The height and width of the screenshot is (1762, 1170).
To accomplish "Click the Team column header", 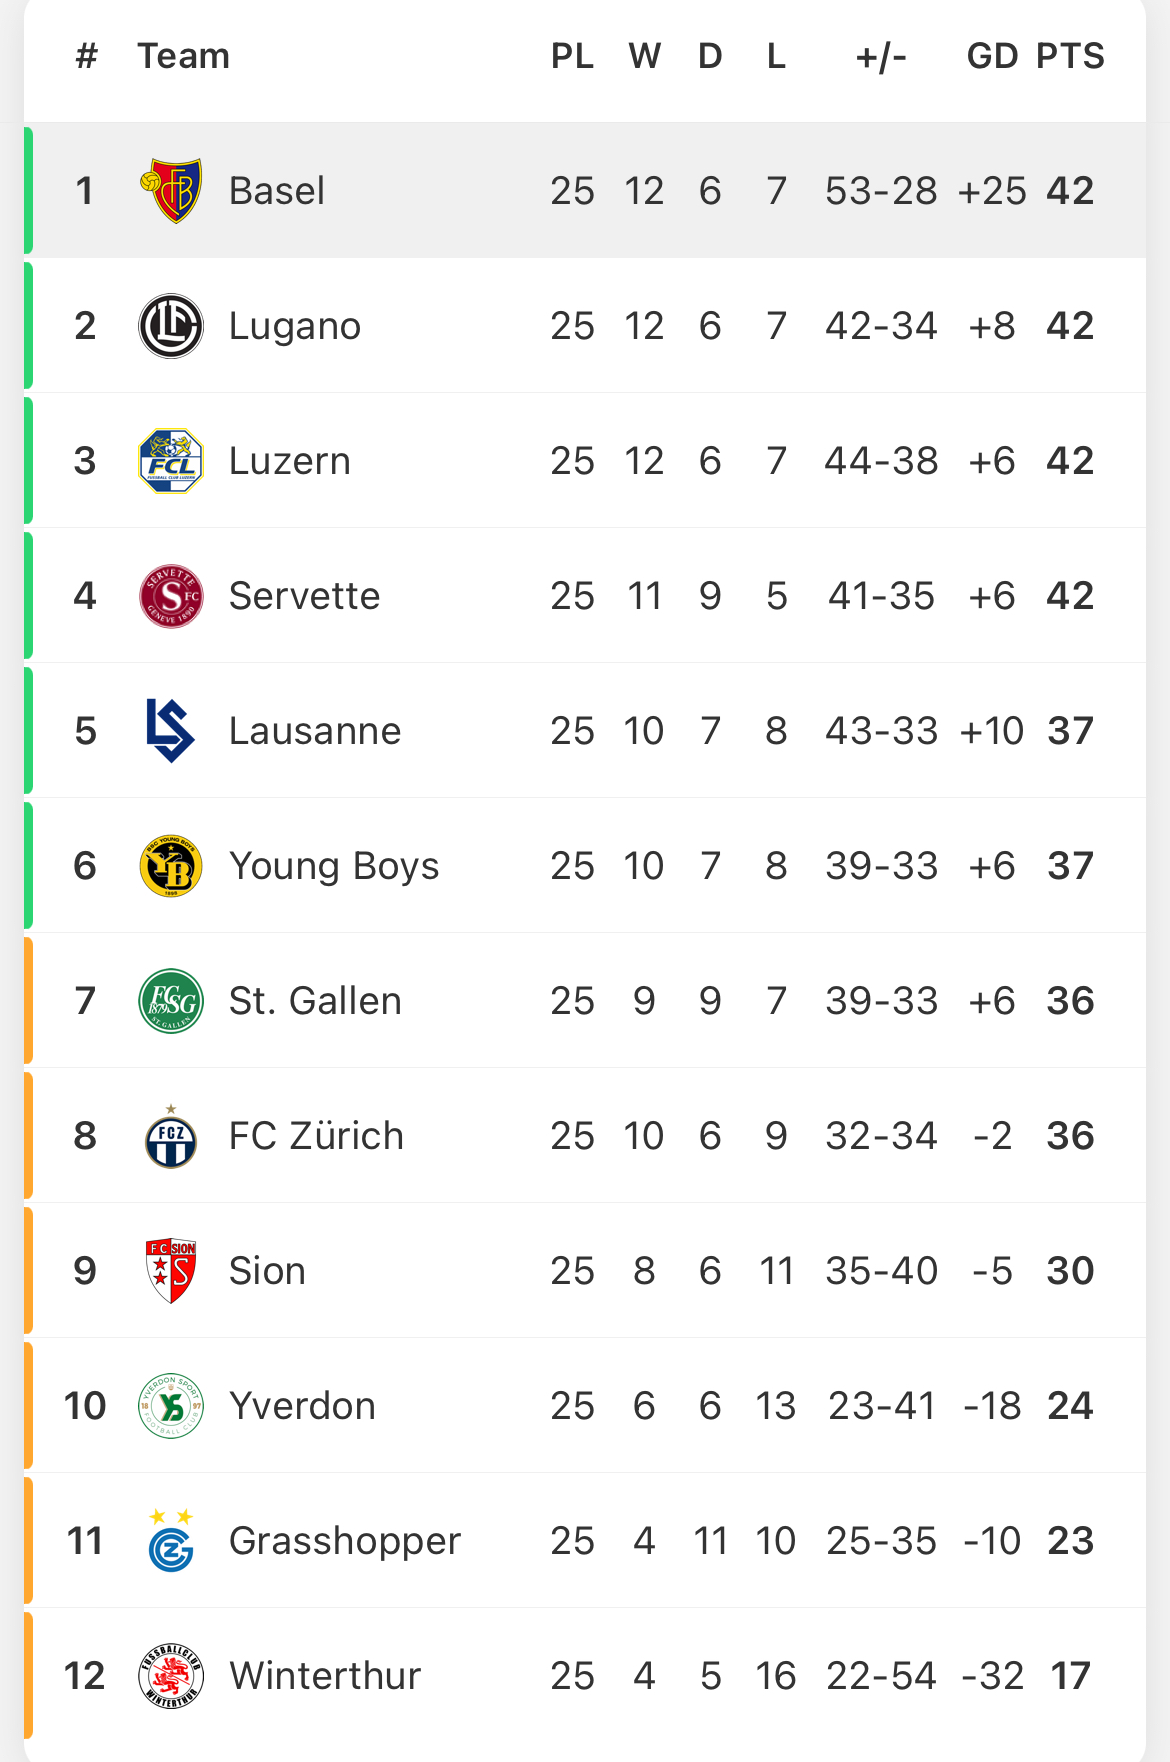I will (184, 56).
